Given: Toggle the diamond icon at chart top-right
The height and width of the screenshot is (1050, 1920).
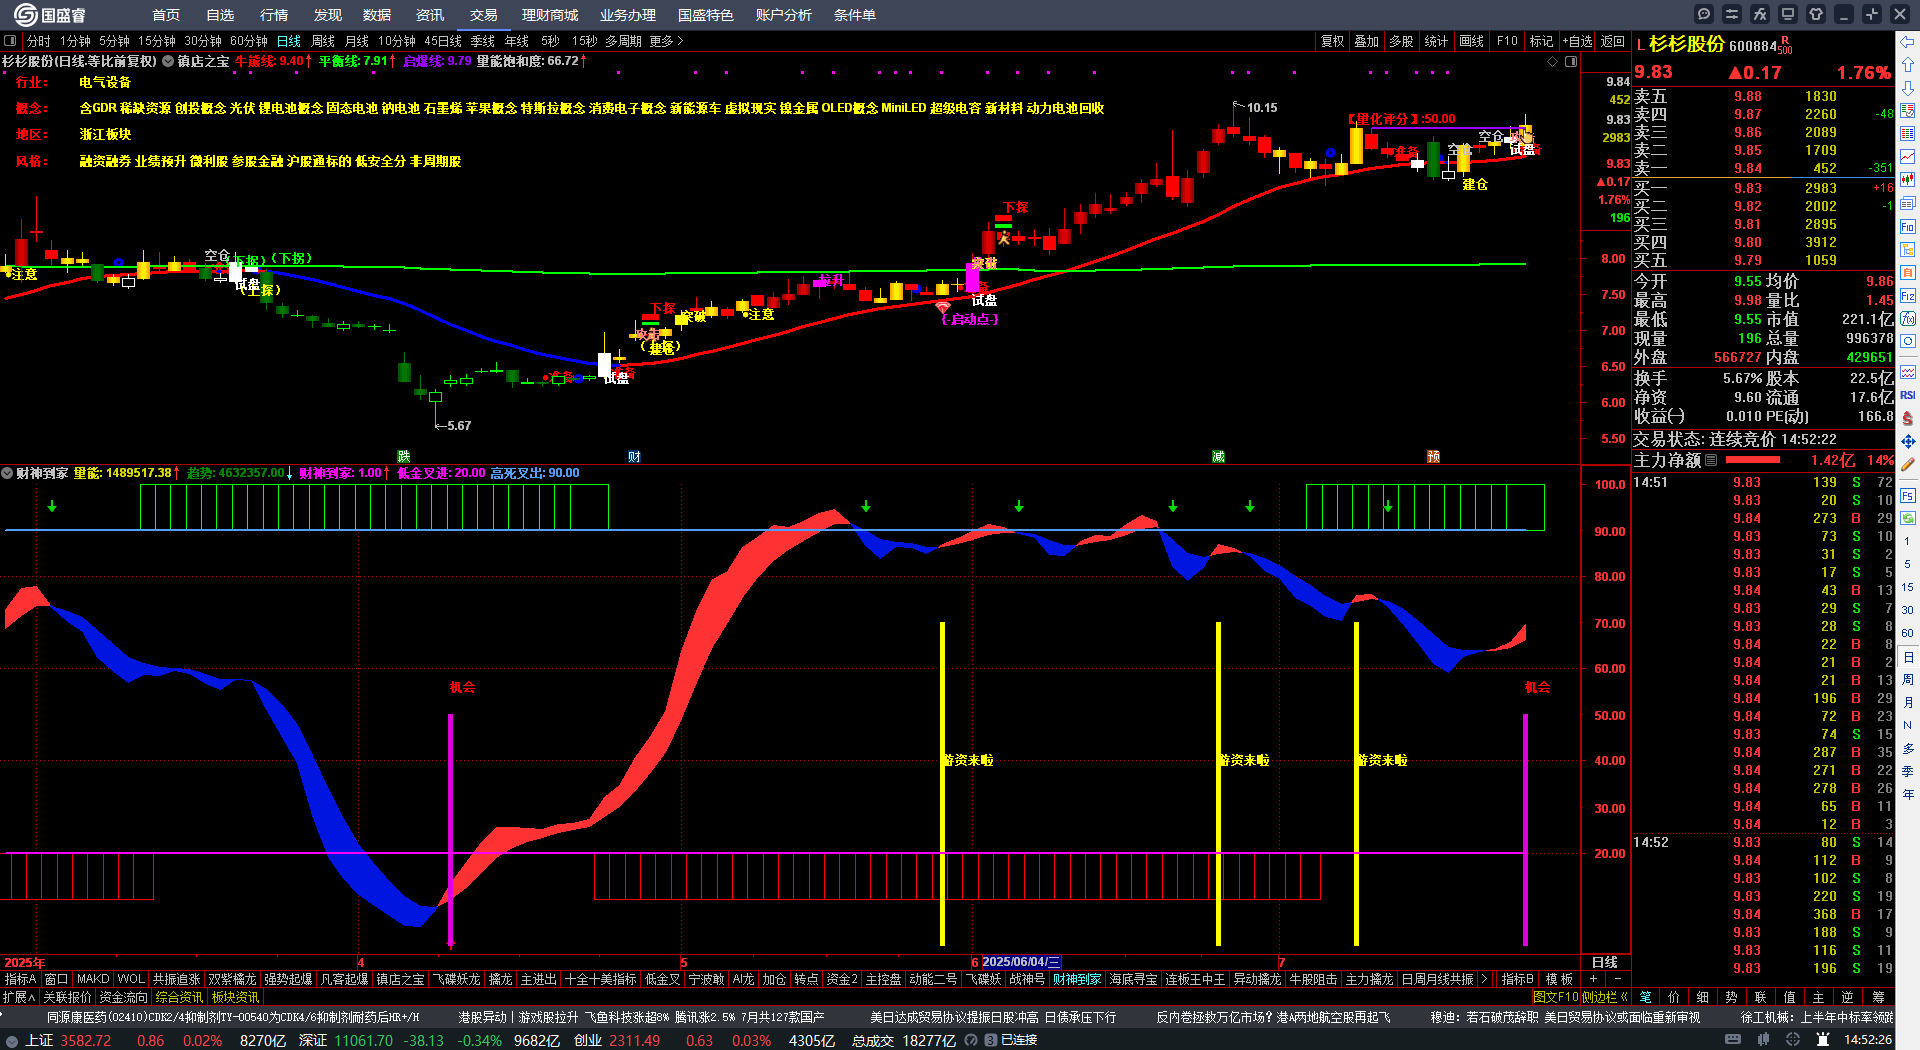Looking at the screenshot, I should [1553, 61].
